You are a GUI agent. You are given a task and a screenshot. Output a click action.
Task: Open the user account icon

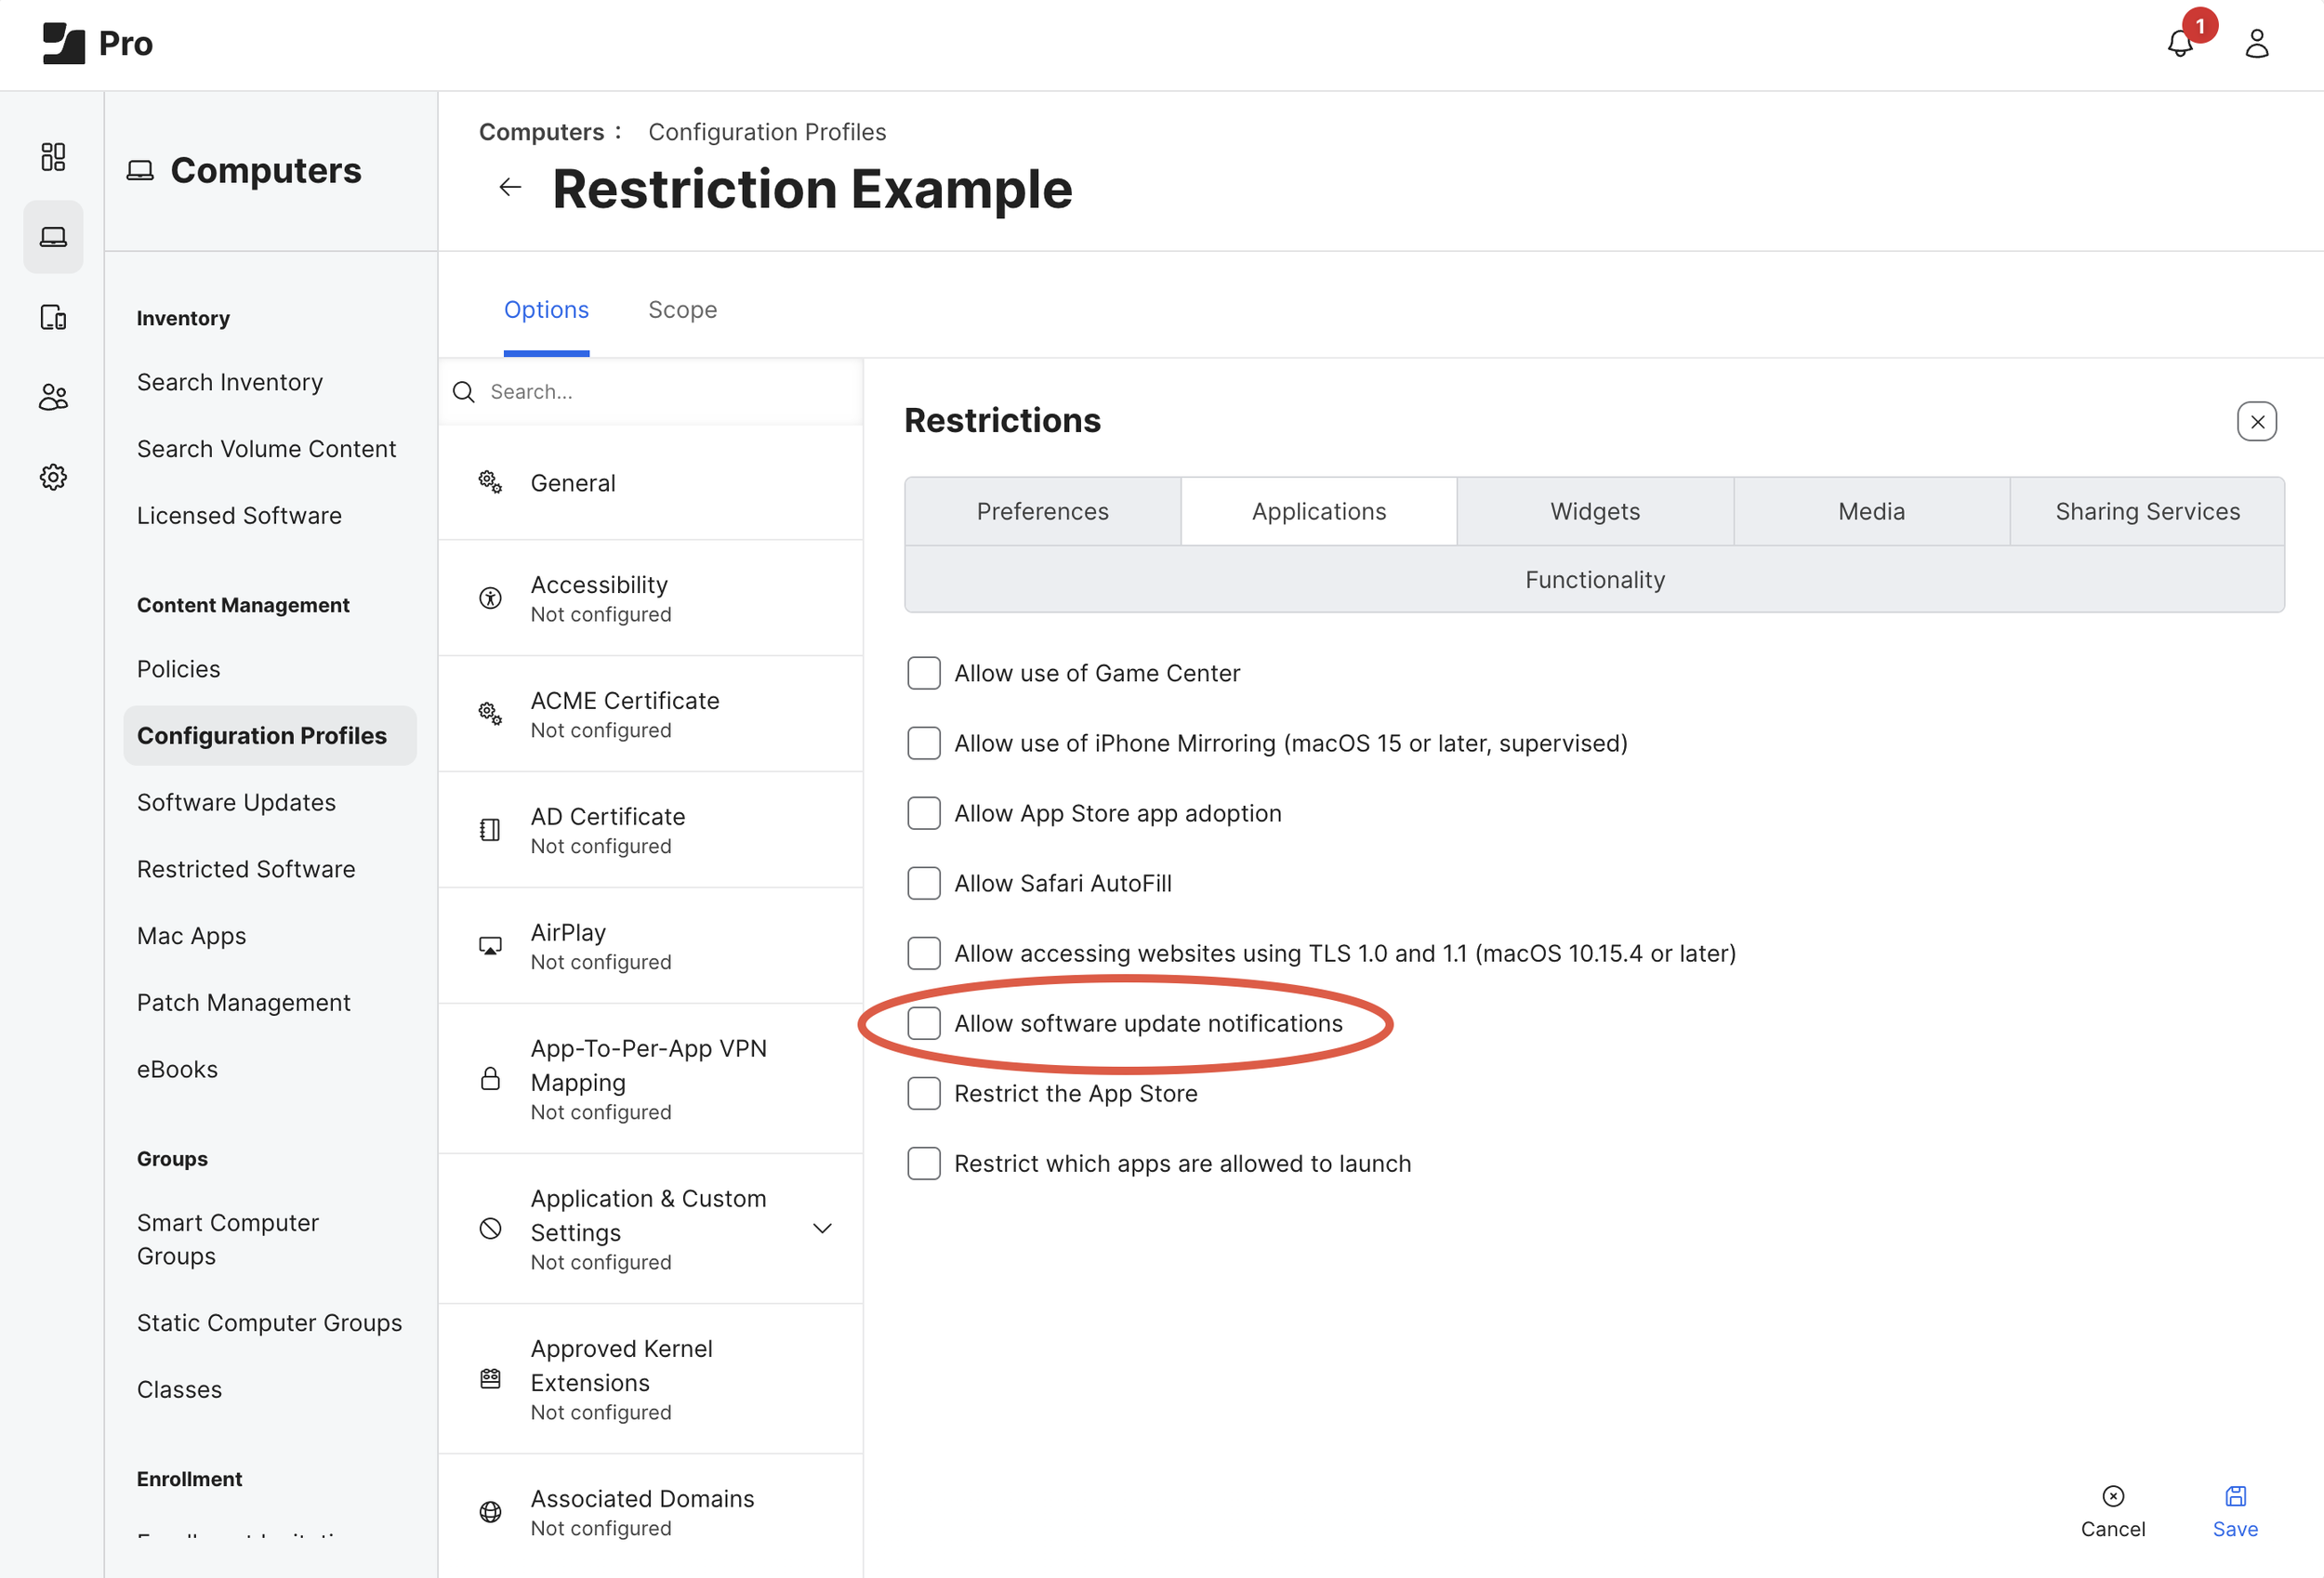[x=2256, y=44]
